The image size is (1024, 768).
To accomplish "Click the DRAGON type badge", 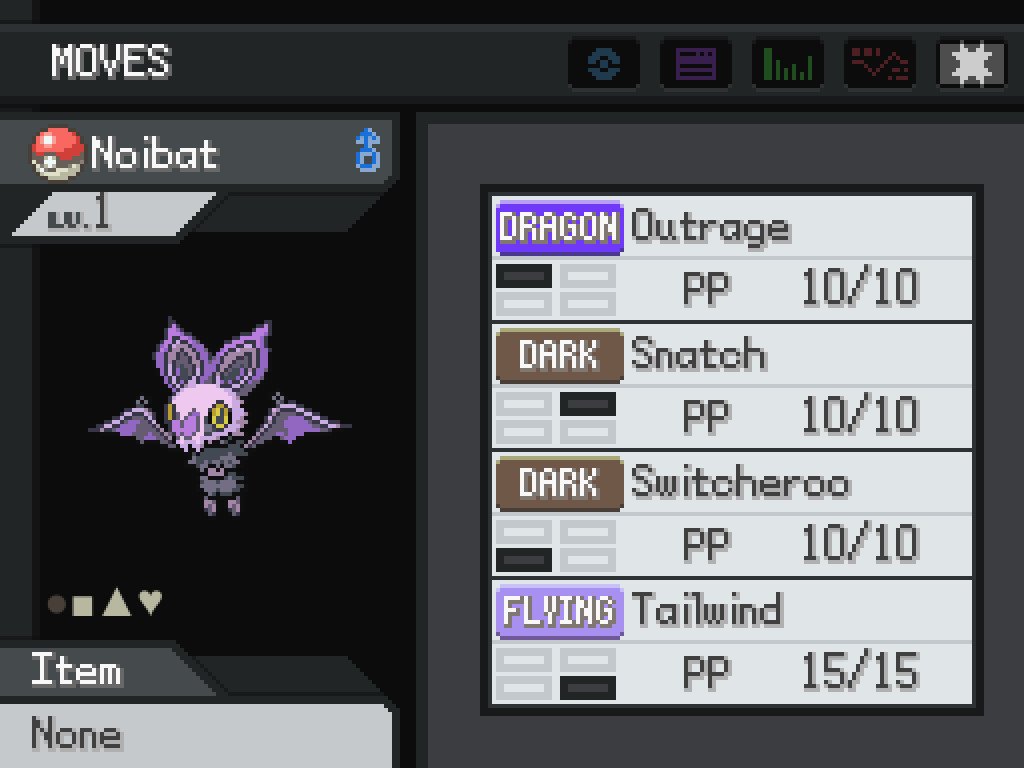I will pyautogui.click(x=560, y=227).
